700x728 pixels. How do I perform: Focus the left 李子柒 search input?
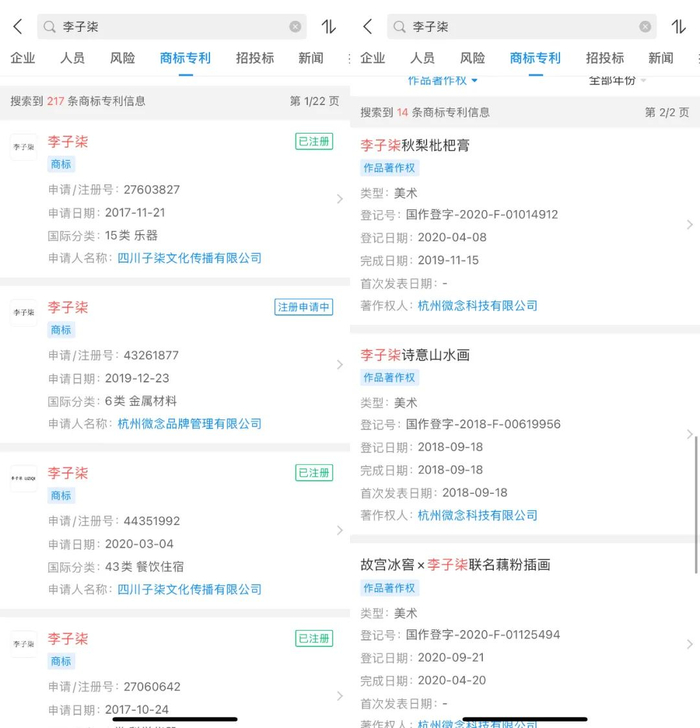click(172, 26)
